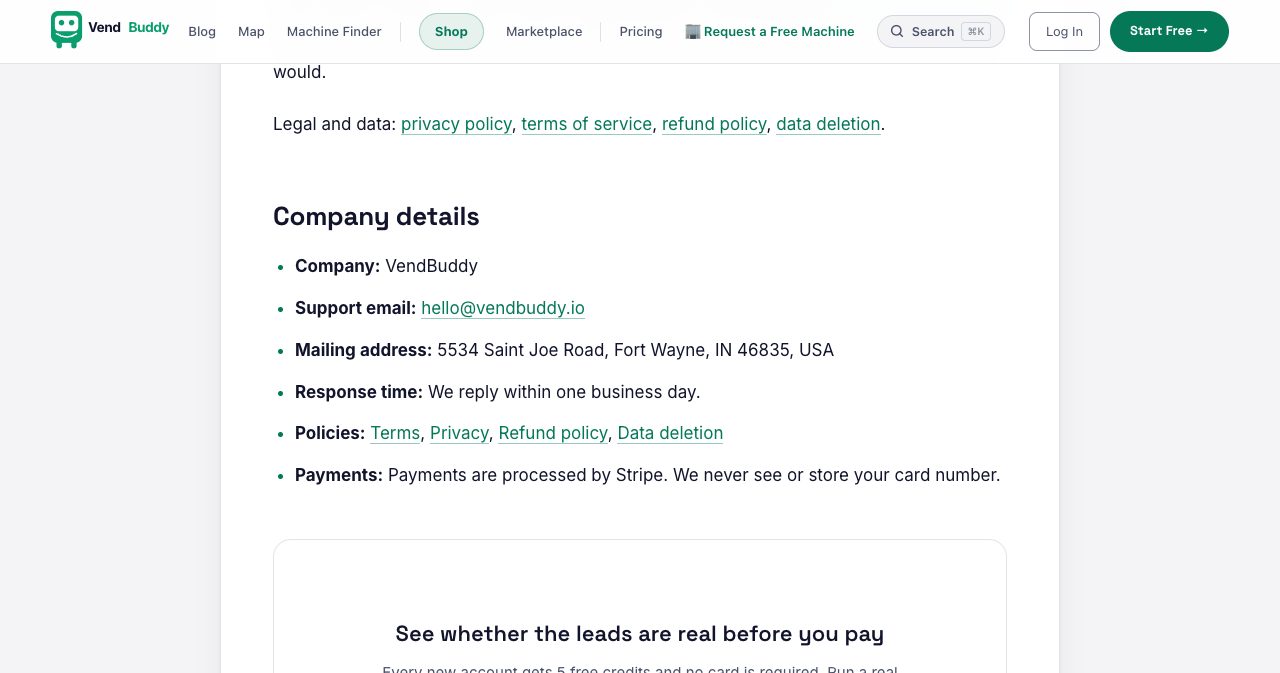Image resolution: width=1280 pixels, height=673 pixels.
Task: Select the Shop nav pill
Action: tap(451, 32)
